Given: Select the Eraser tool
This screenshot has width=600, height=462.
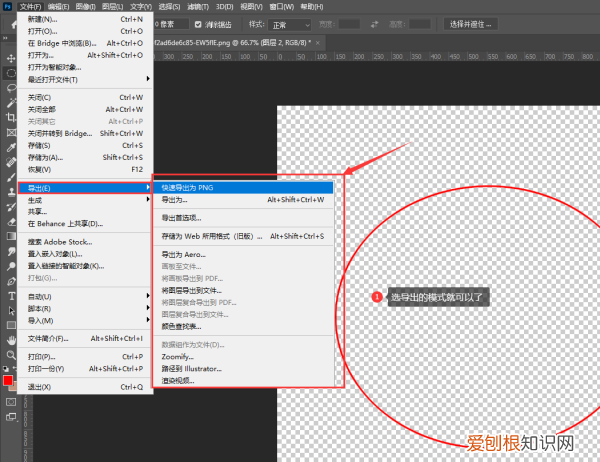Looking at the screenshot, I should (11, 222).
